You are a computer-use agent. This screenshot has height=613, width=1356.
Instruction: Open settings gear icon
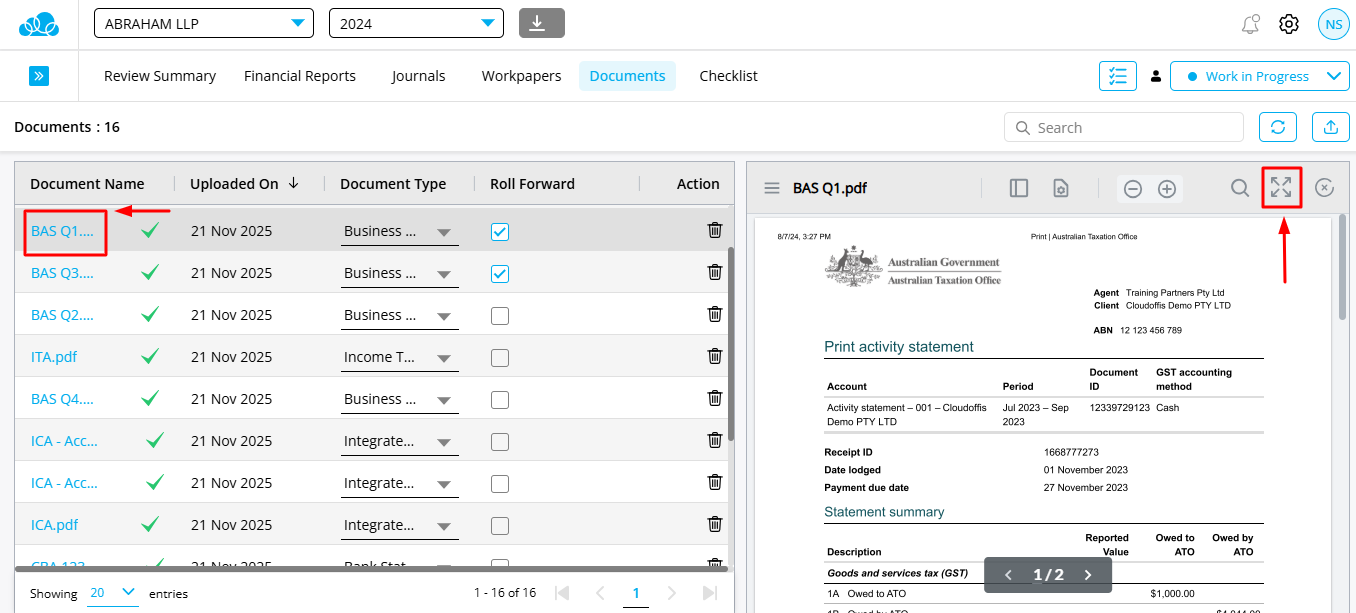(x=1289, y=24)
